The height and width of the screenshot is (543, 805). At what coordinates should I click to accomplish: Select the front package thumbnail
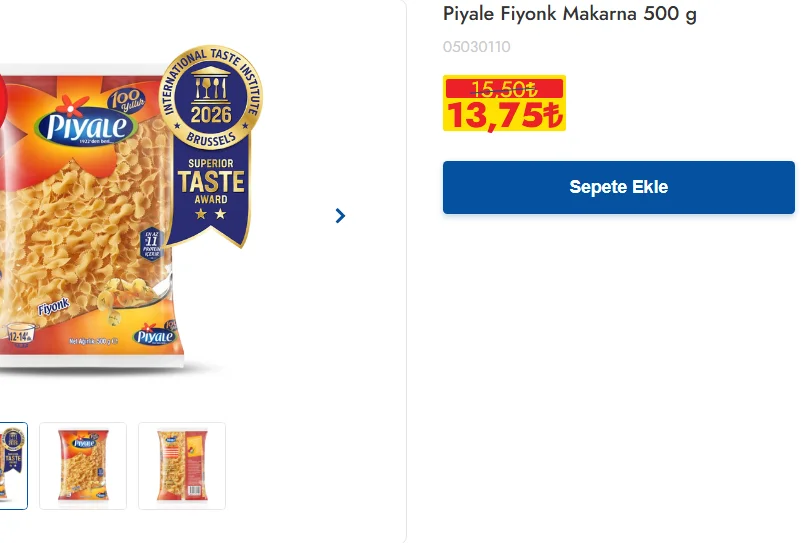pos(83,466)
